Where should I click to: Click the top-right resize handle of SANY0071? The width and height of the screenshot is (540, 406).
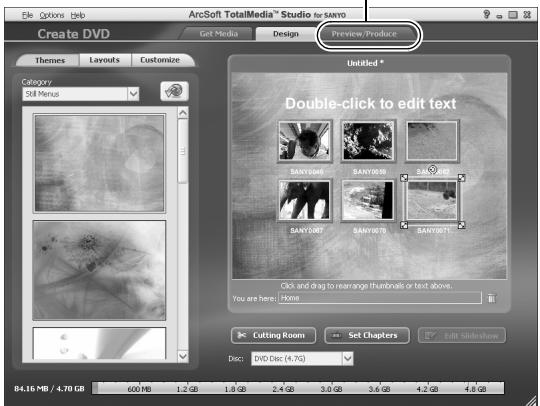point(461,178)
